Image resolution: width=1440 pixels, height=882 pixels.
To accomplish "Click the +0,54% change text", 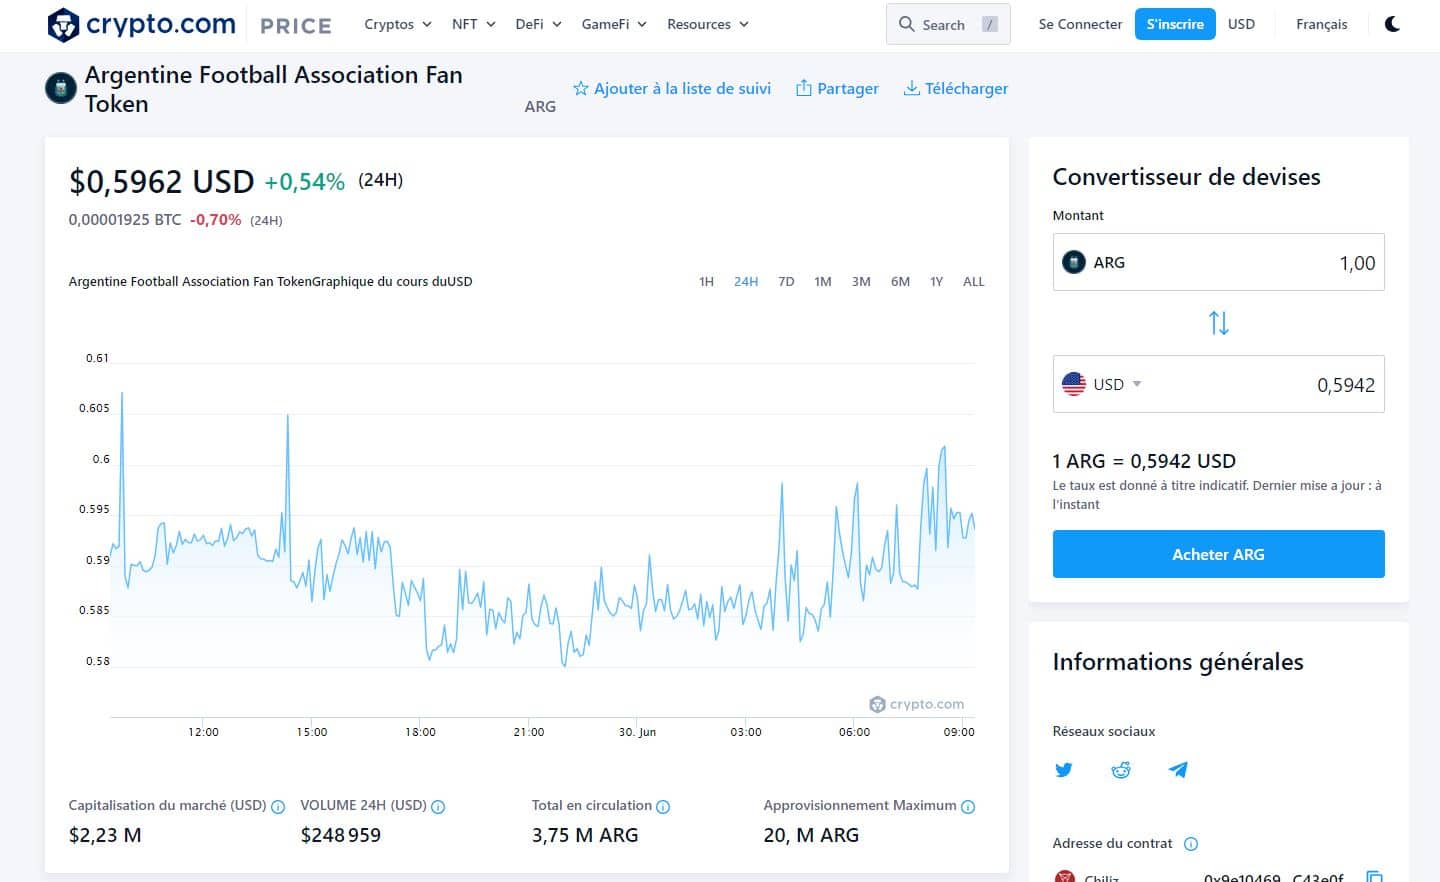I will click(x=304, y=182).
